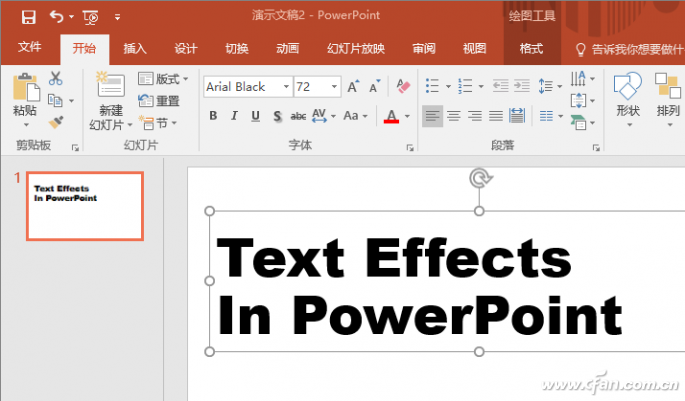Increase the list indent level

[522, 86]
